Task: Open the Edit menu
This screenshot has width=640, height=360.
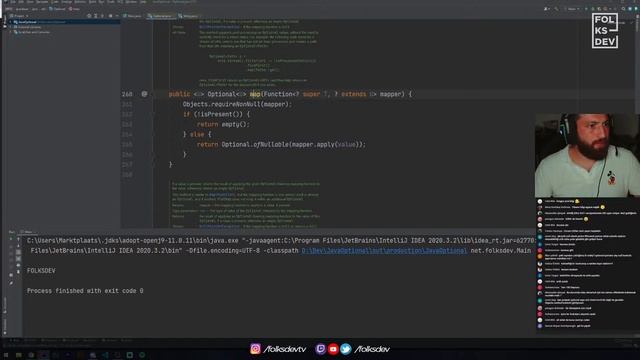Action: [21, 2]
